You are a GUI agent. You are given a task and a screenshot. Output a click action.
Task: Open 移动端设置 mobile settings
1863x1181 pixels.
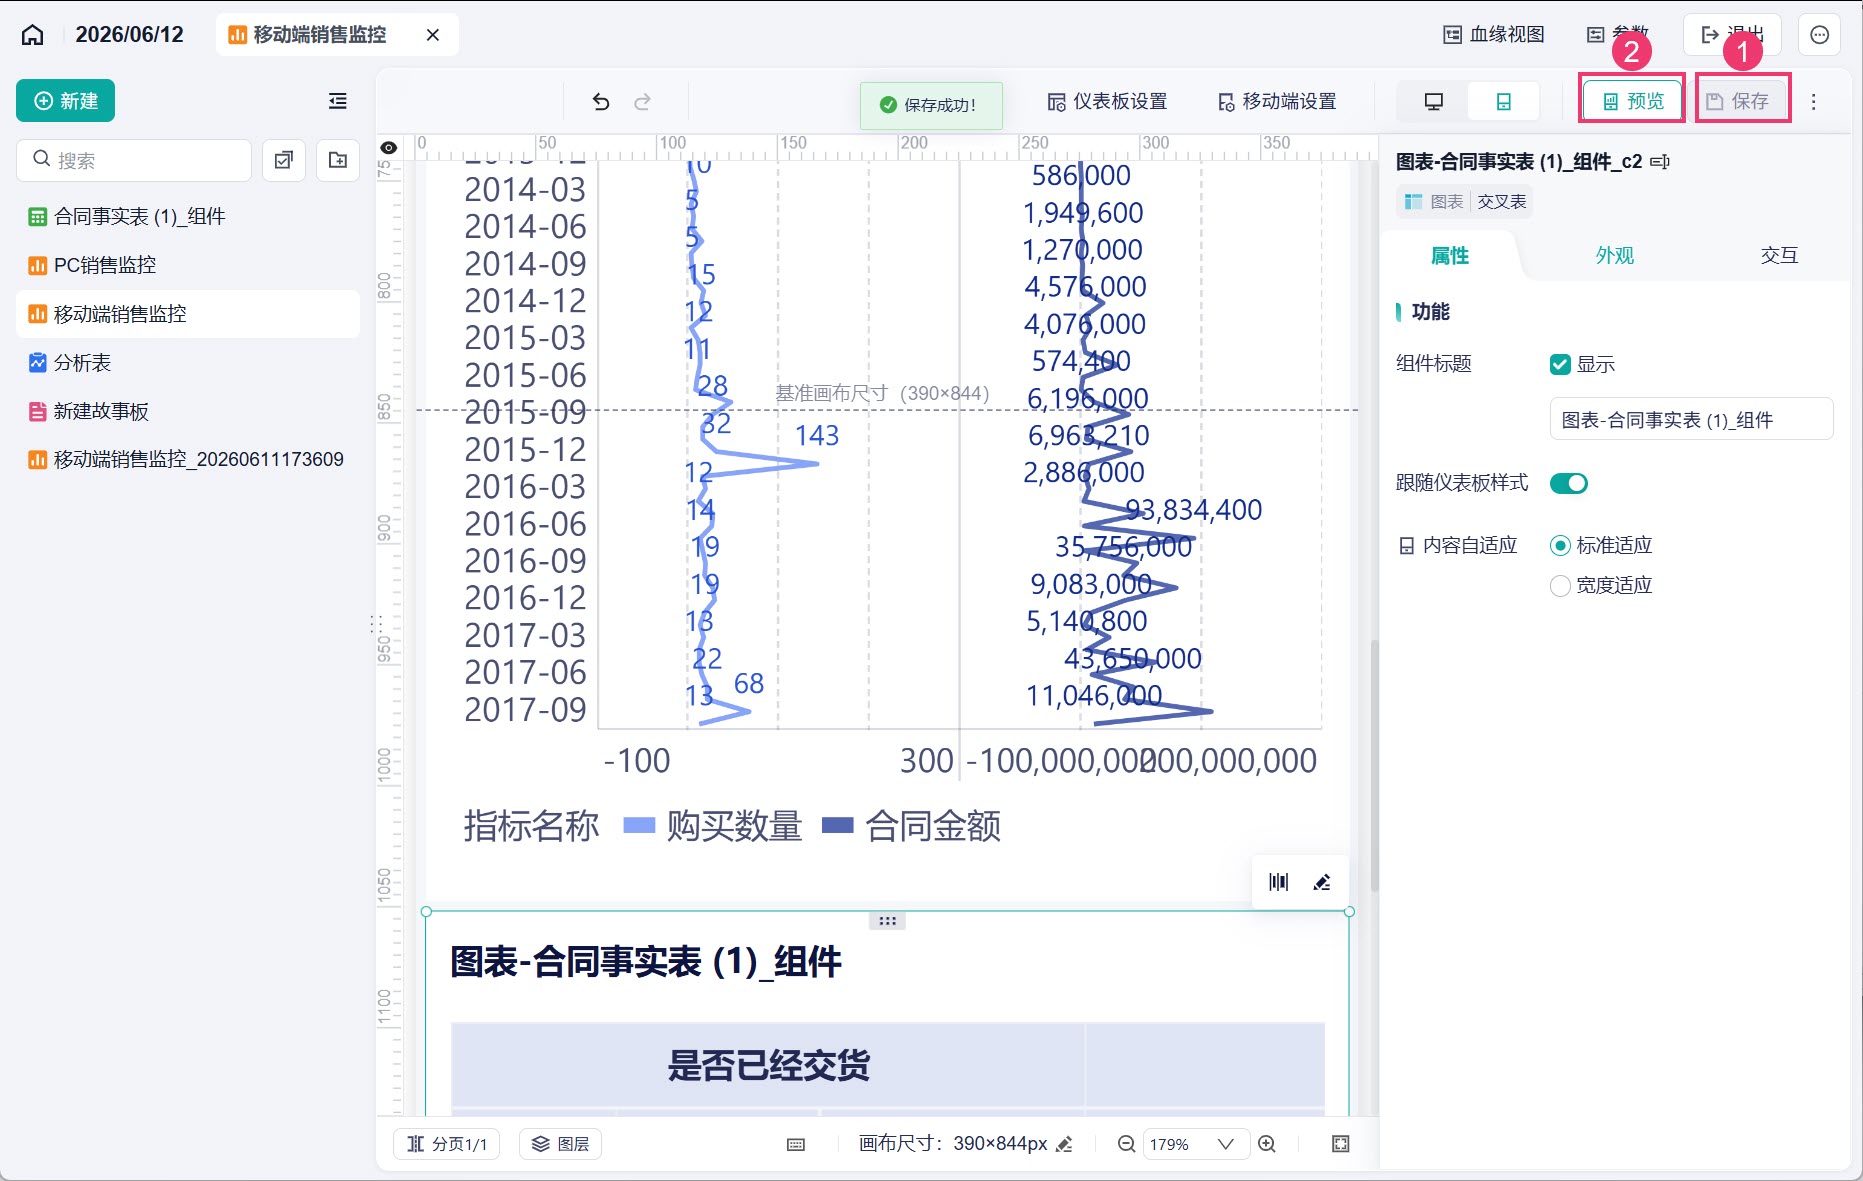(1277, 101)
